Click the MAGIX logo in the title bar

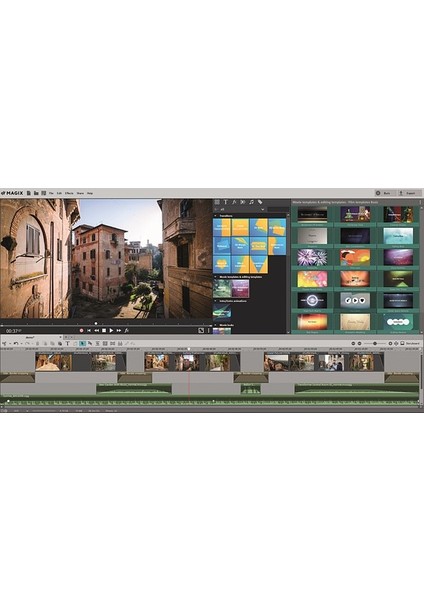click(x=12, y=193)
